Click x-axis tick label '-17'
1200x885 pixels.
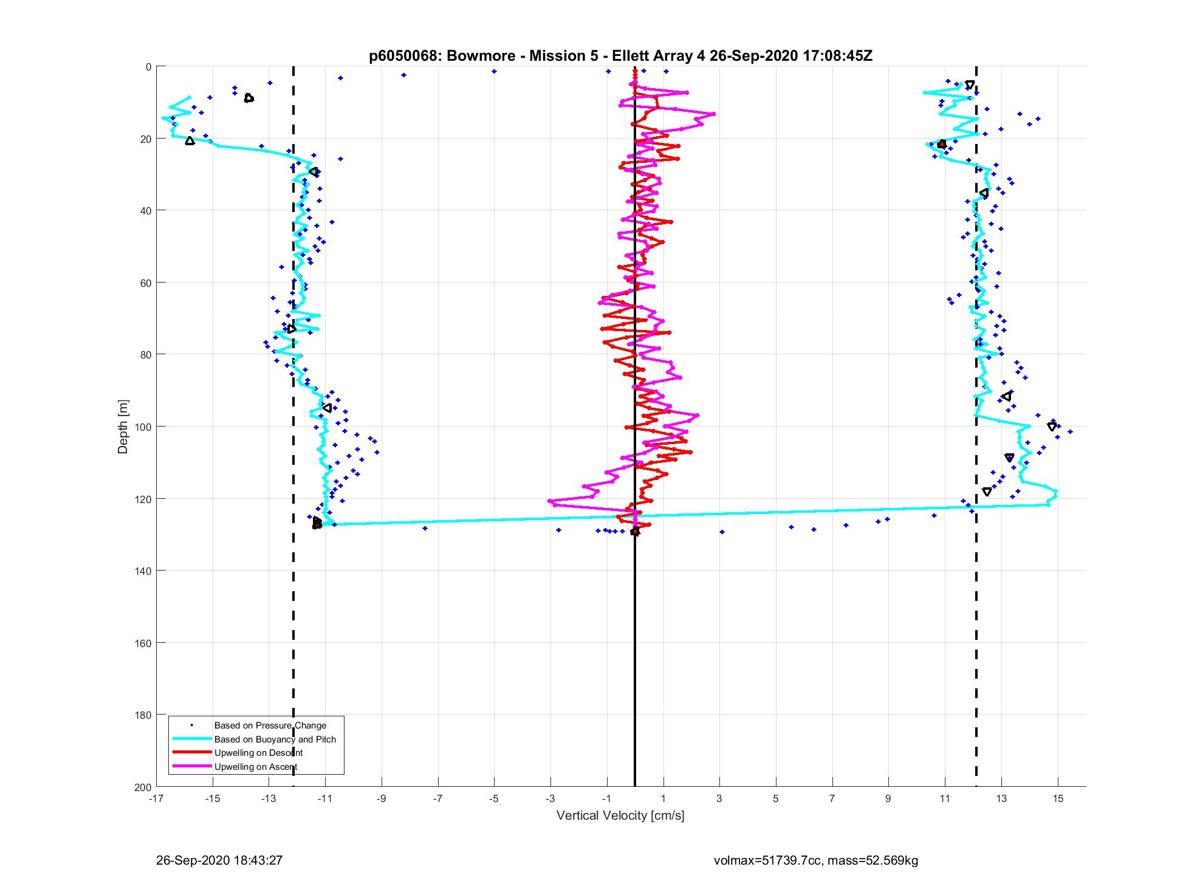pos(155,799)
